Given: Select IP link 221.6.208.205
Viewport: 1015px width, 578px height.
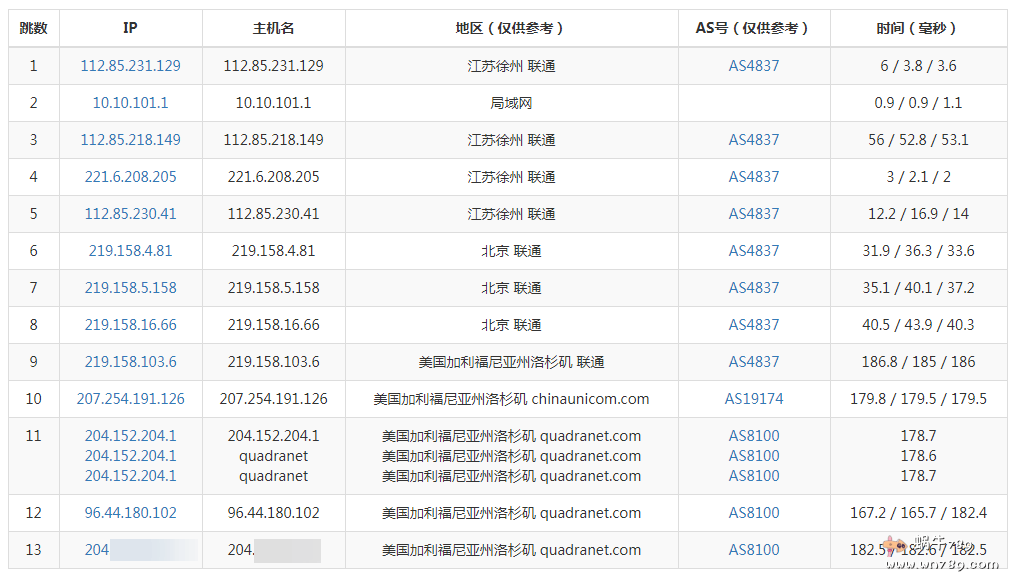Looking at the screenshot, I should 130,176.
